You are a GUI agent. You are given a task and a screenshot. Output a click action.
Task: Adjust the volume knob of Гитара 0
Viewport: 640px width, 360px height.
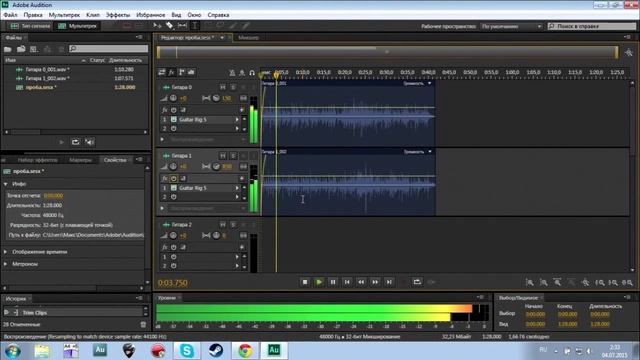tap(173, 98)
